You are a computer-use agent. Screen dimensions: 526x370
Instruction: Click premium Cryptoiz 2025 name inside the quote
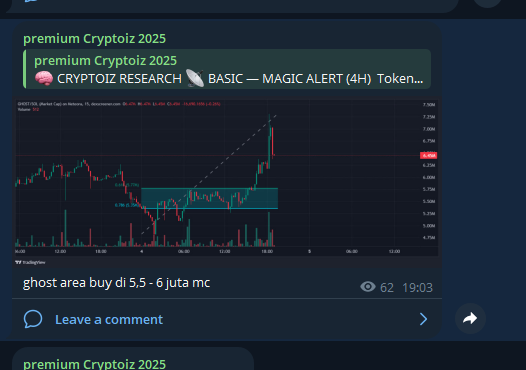[x=105, y=61]
